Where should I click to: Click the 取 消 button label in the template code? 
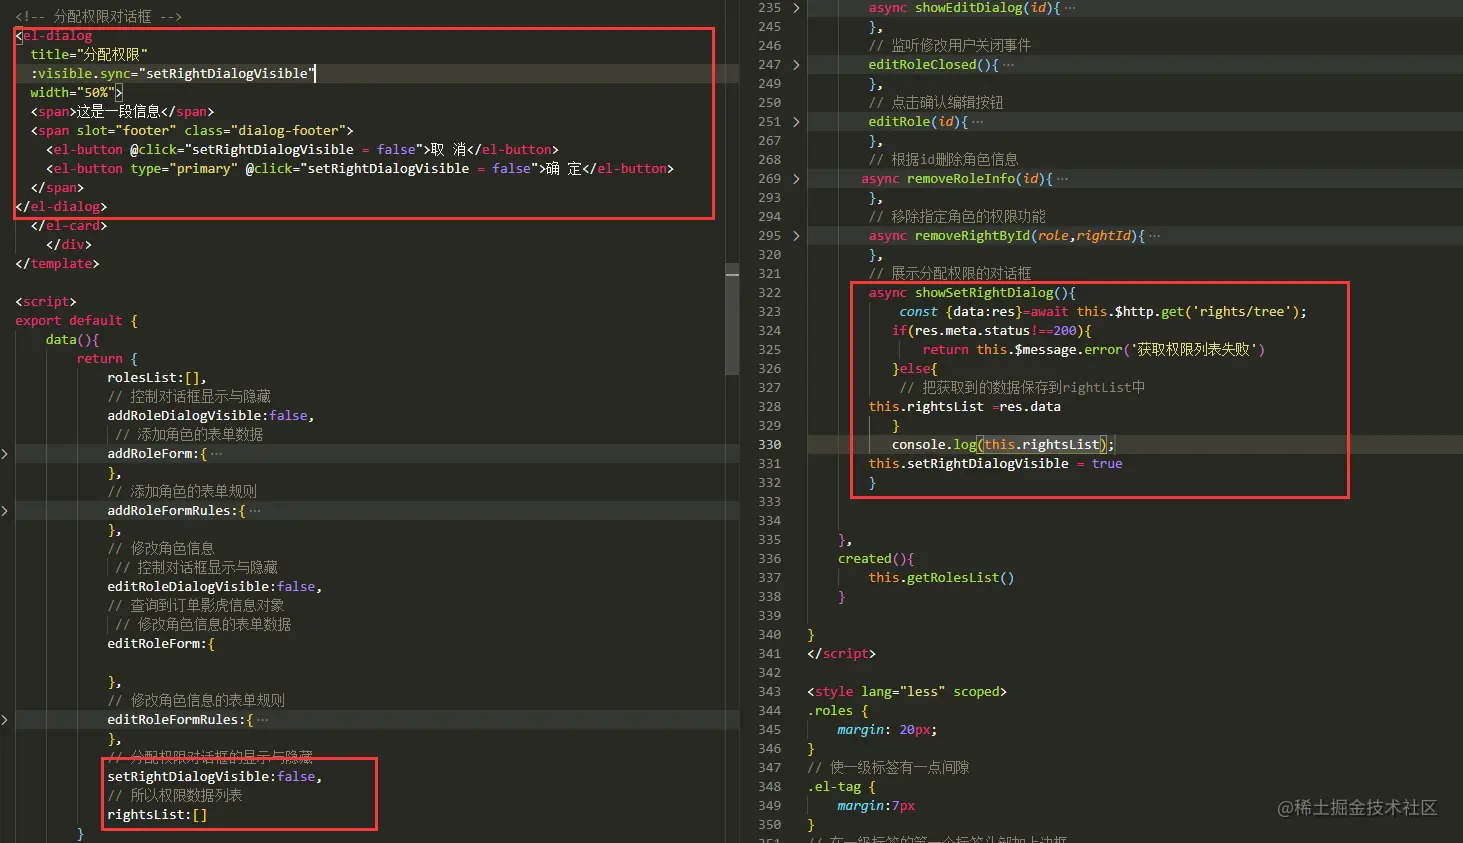coord(449,149)
